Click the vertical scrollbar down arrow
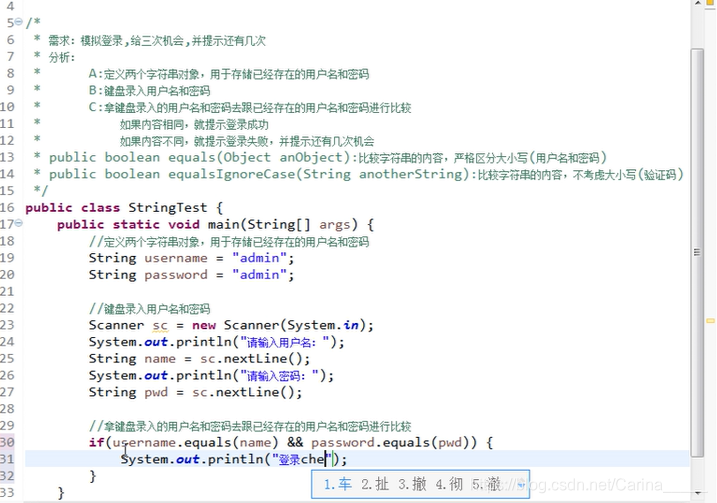The width and height of the screenshot is (717, 503). 697,494
